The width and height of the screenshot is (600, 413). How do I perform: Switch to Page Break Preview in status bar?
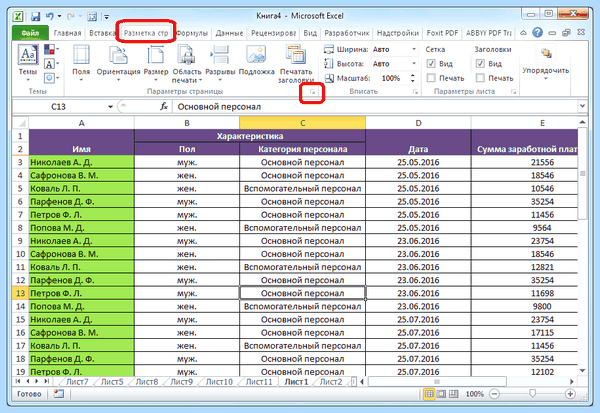coord(453,394)
